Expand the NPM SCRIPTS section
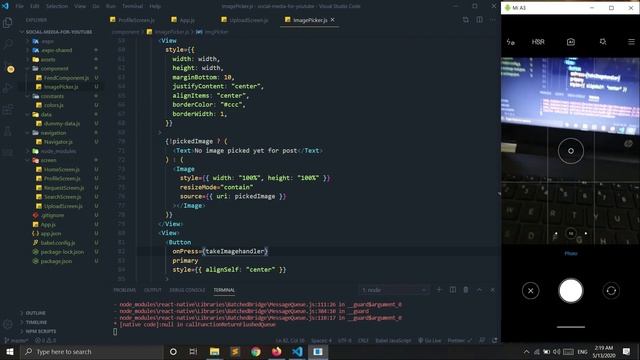Screen dimensions: 640x360 (x=41, y=331)
